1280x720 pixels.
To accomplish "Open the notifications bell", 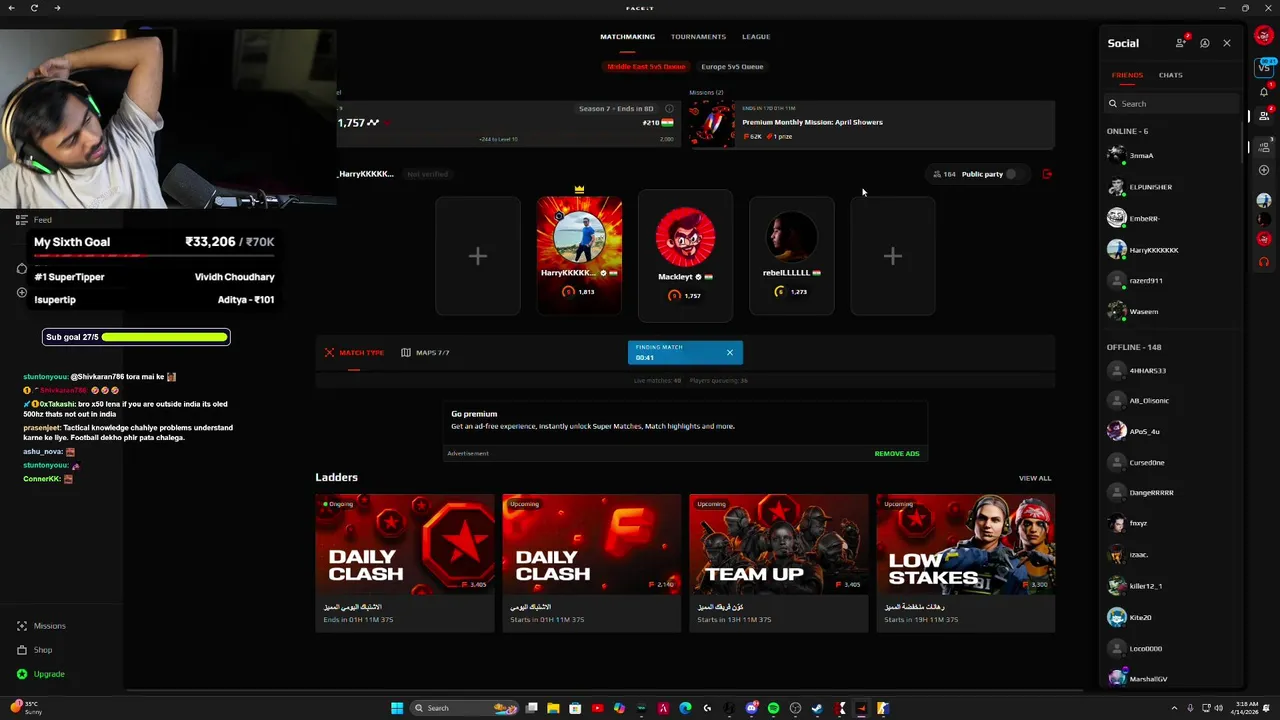I will [x=1264, y=92].
